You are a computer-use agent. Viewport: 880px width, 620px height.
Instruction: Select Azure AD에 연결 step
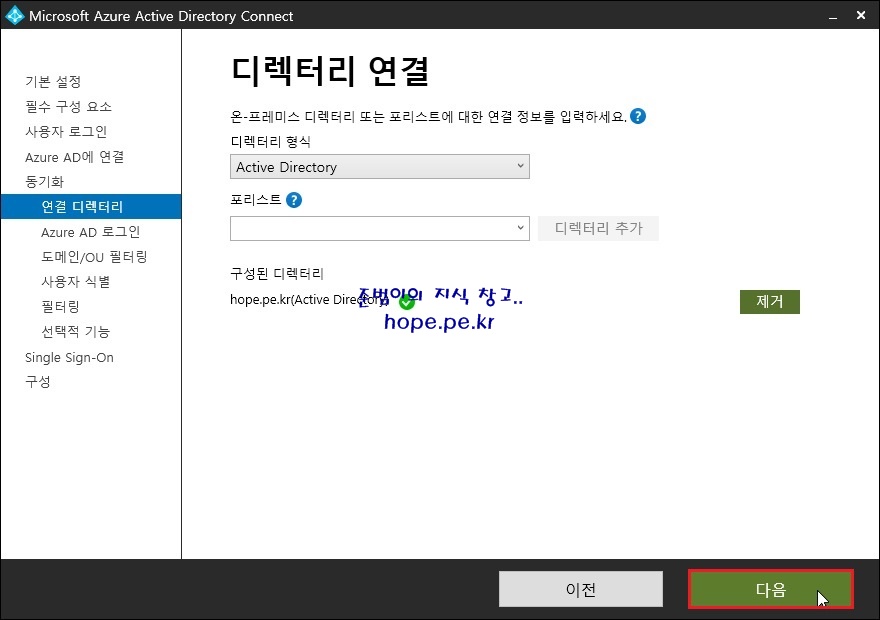pos(75,157)
